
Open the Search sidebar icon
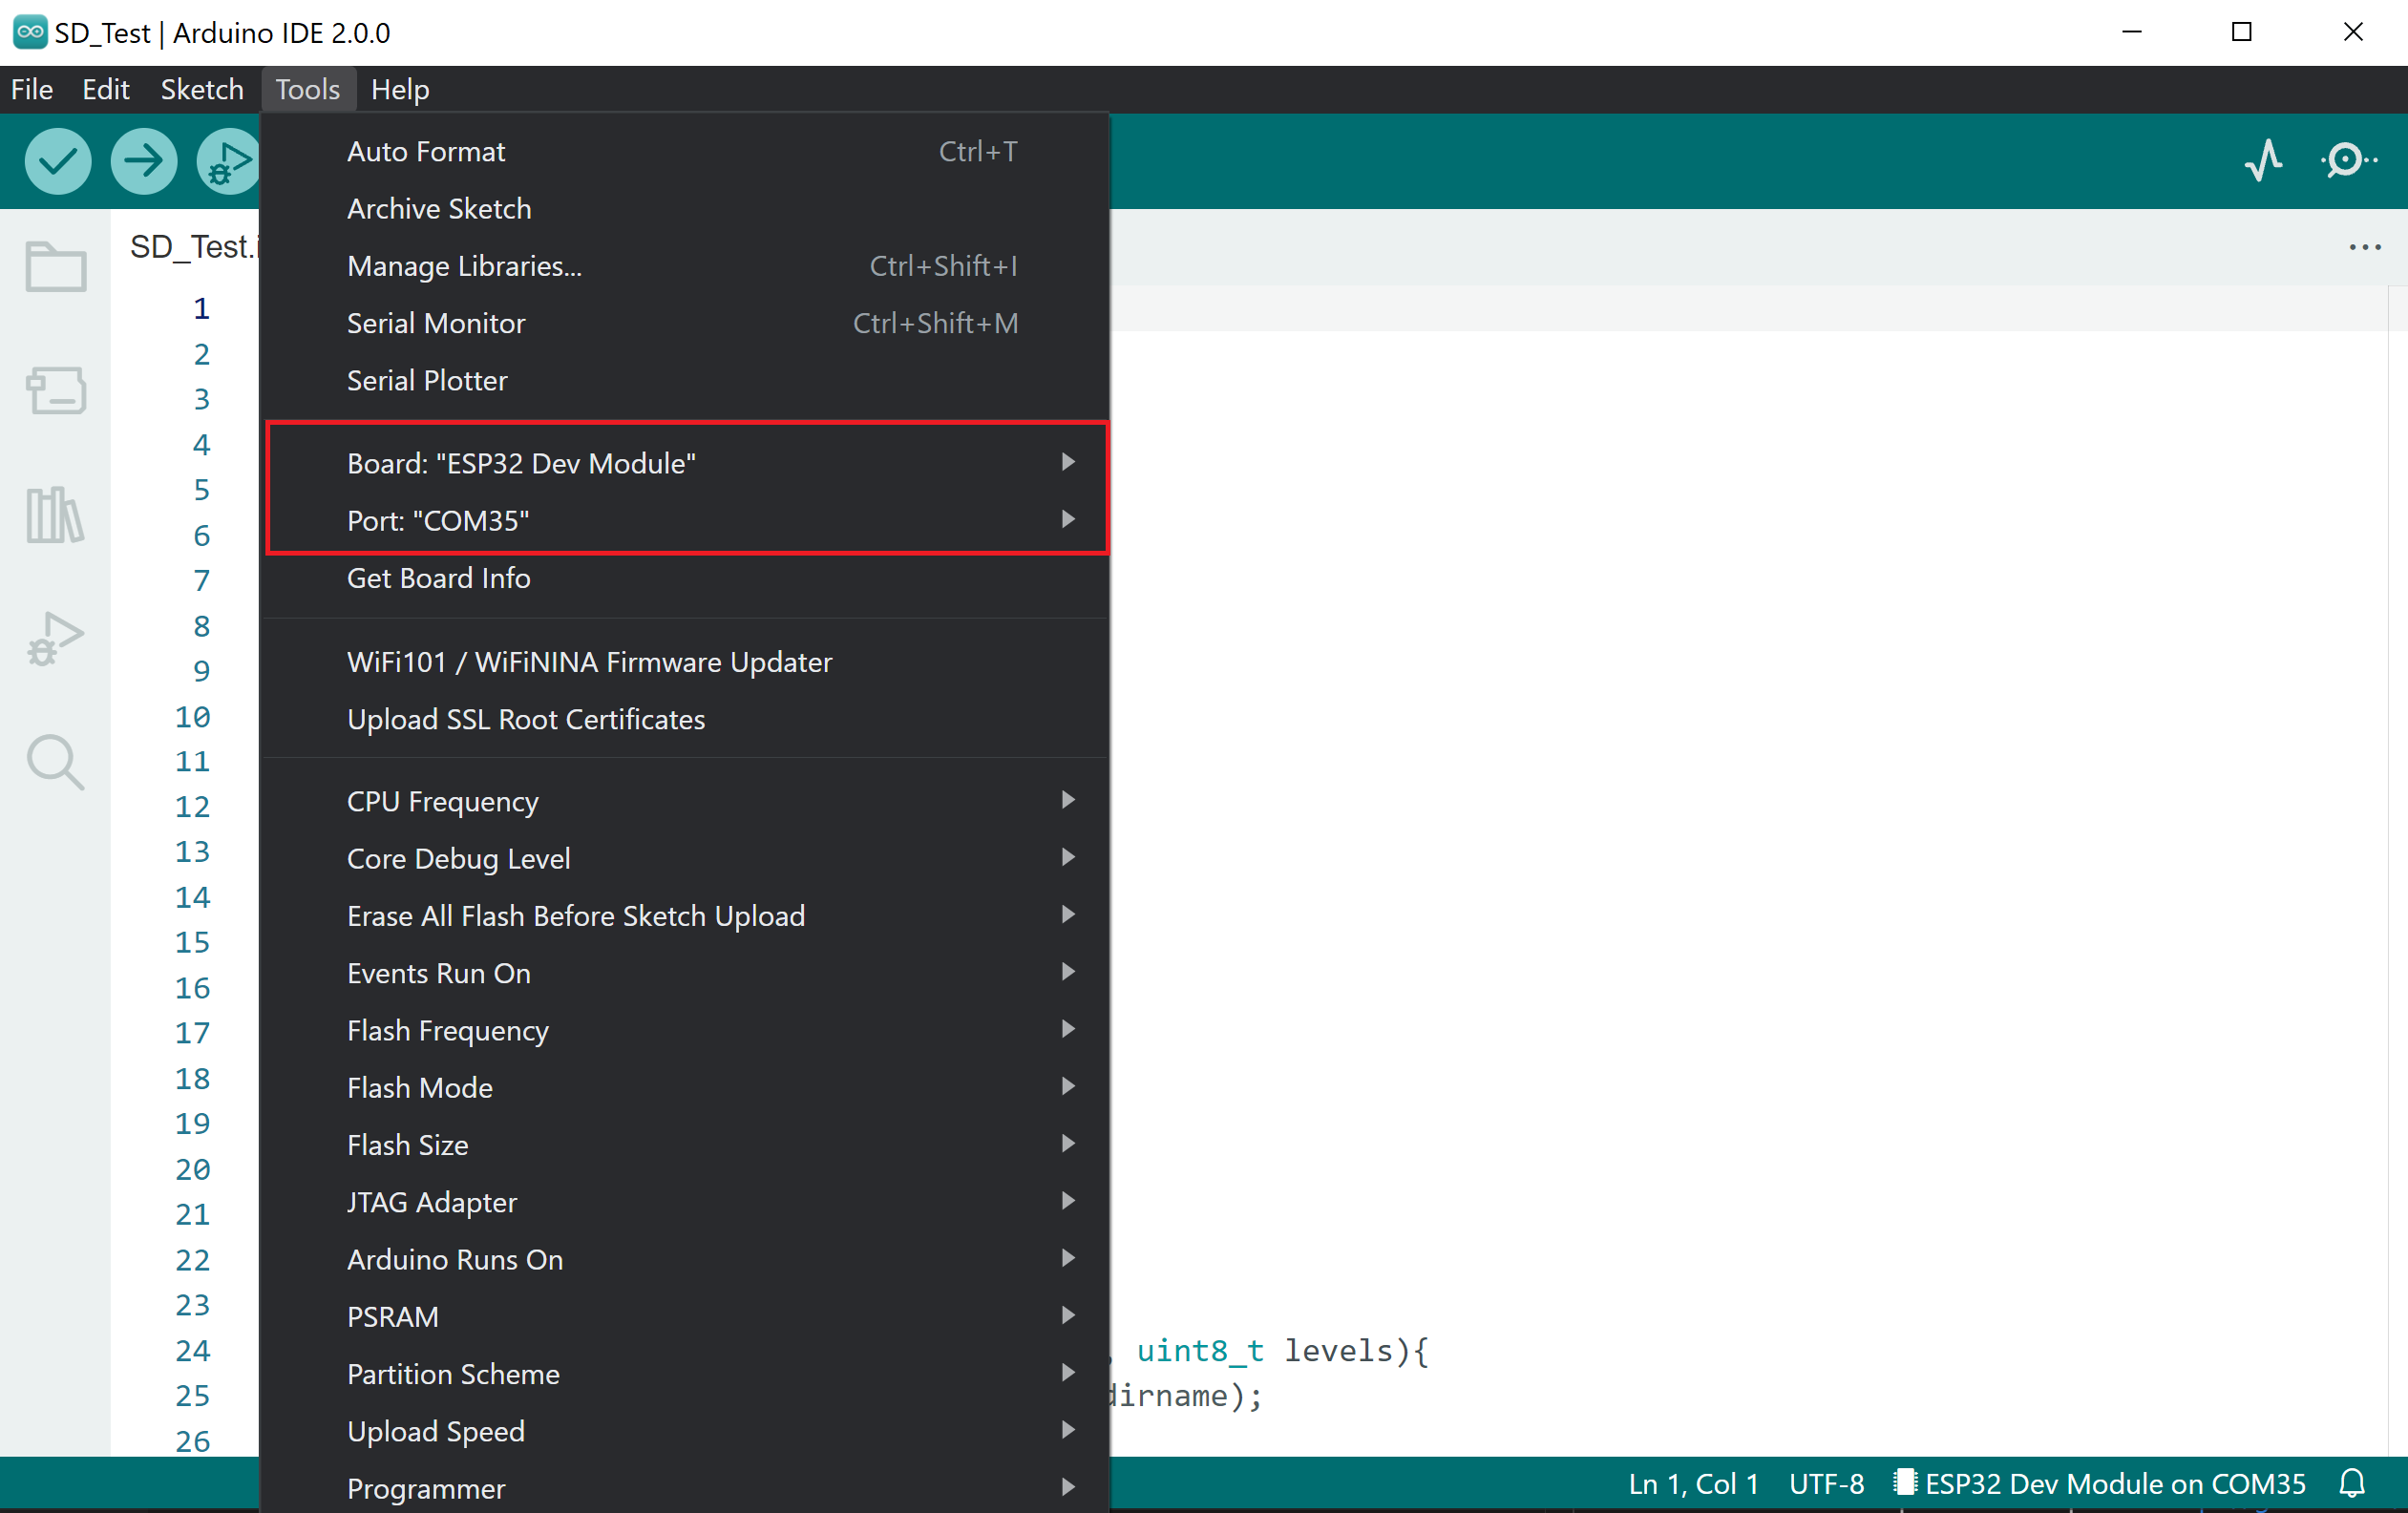coord(55,762)
